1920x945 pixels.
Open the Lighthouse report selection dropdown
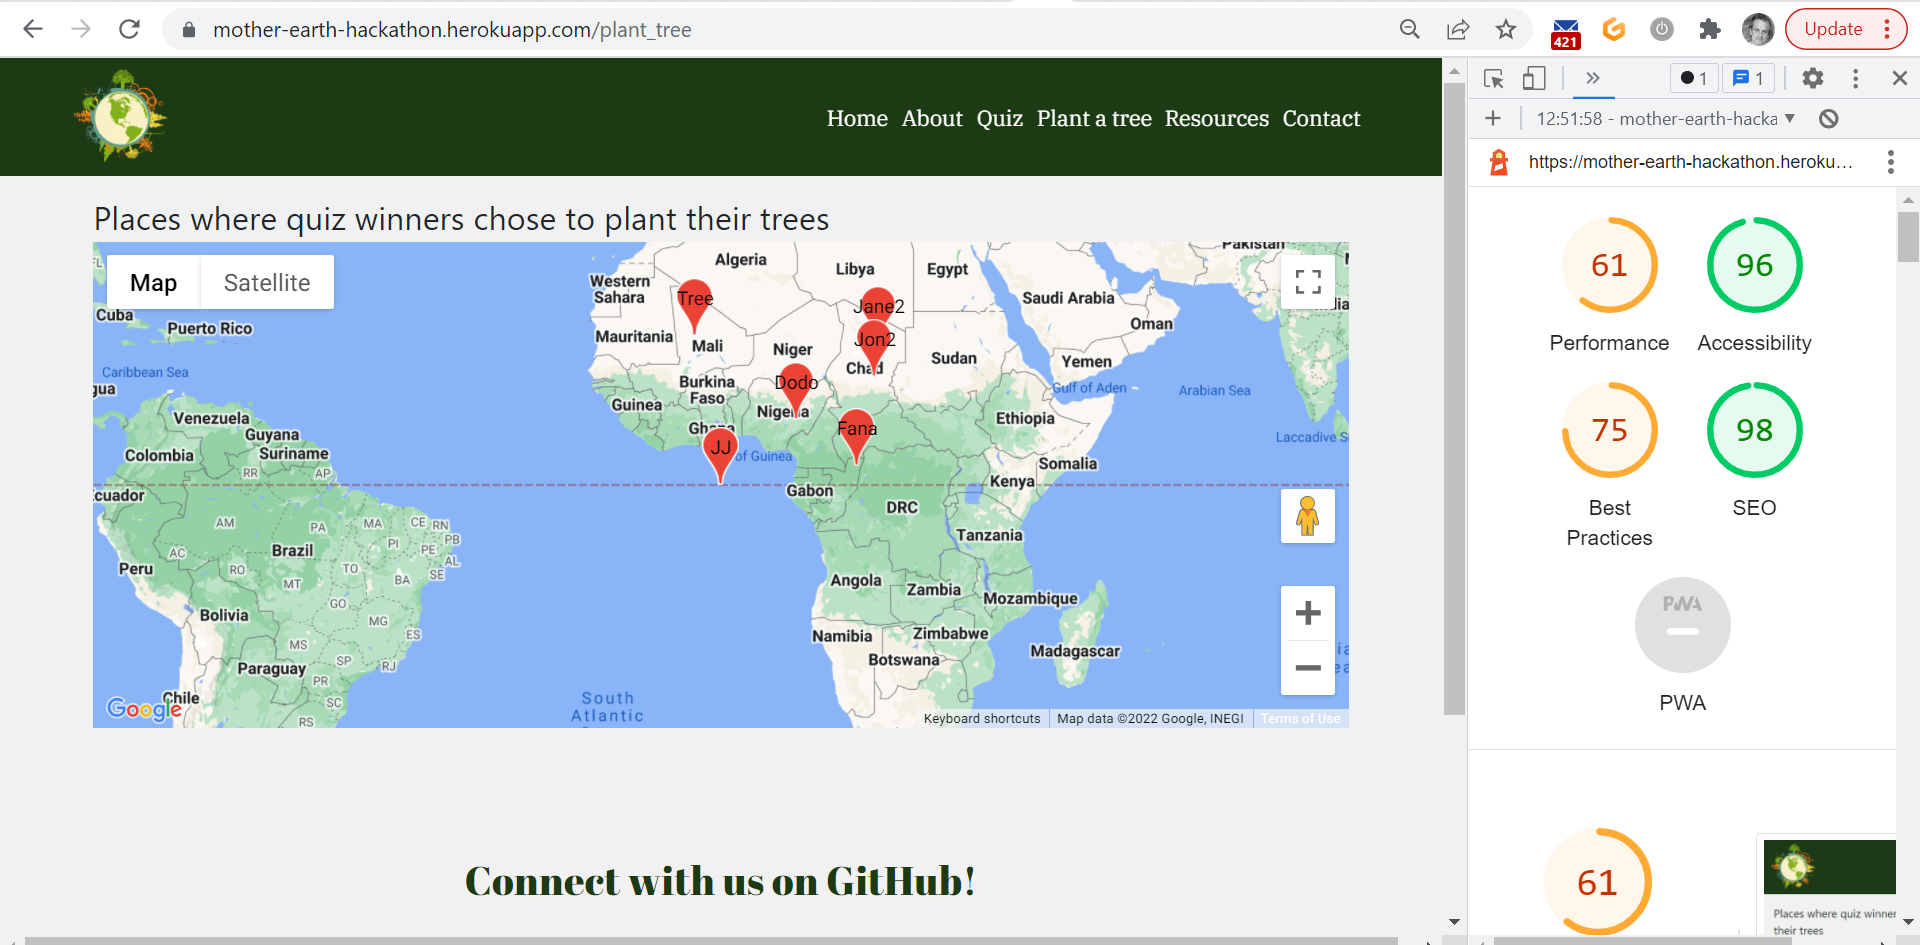(1666, 119)
